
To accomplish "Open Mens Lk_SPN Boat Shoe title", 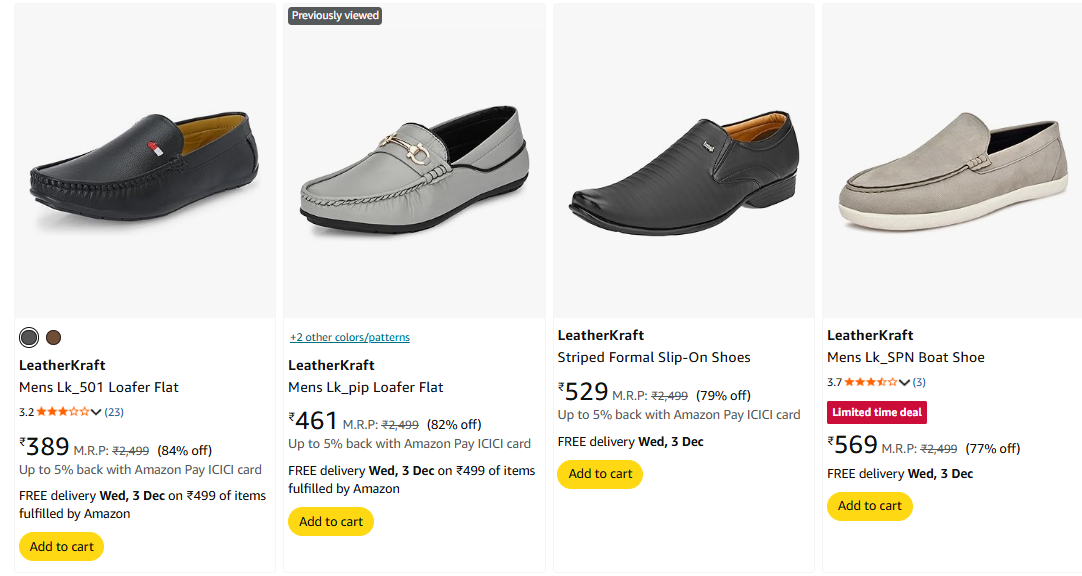I will 905,357.
